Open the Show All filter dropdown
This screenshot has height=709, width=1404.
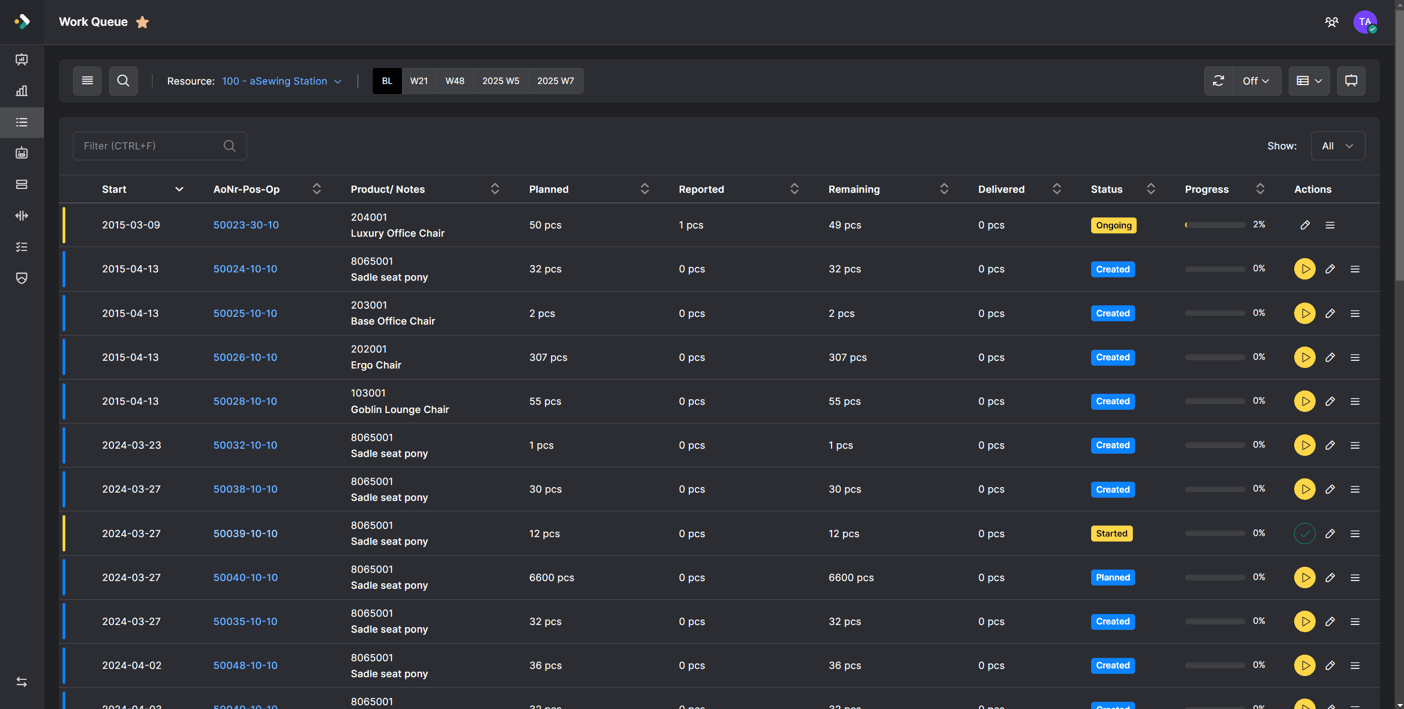tap(1337, 146)
